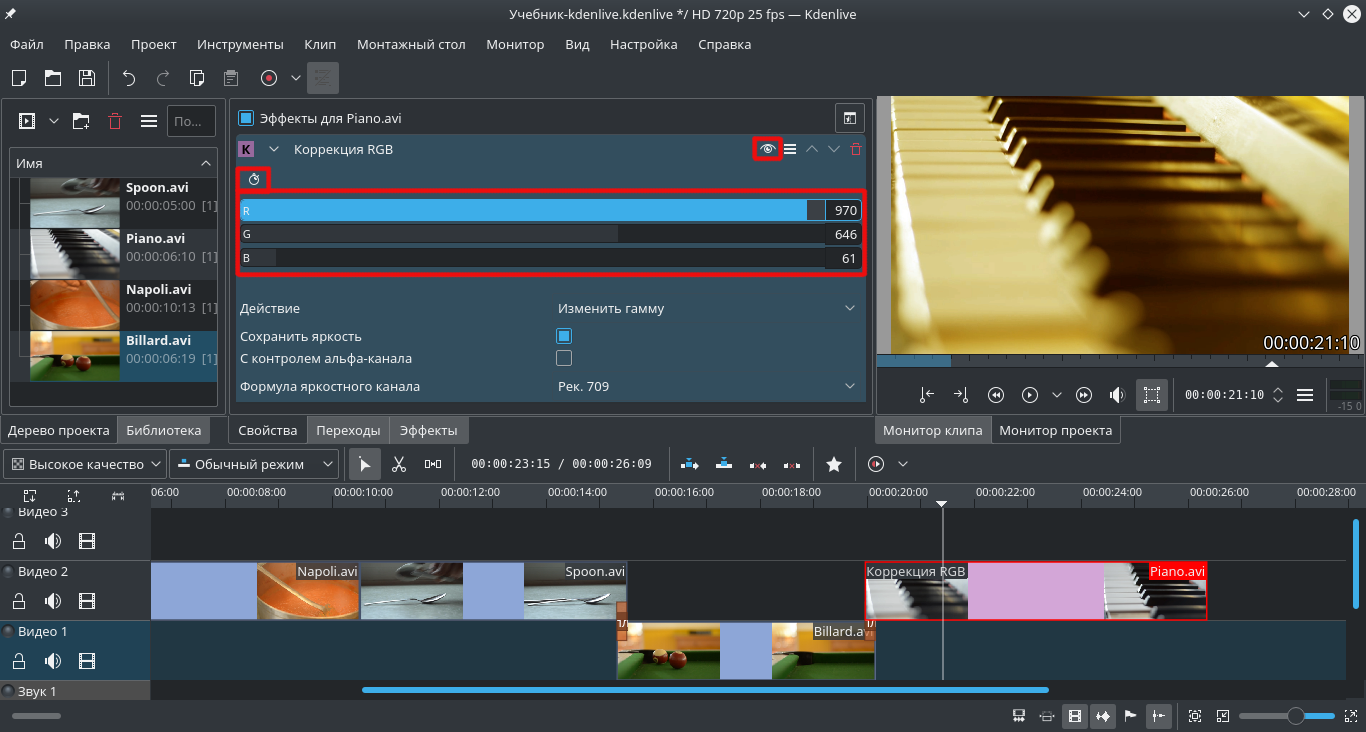Save the project with floppy icon
The image size is (1366, 732).
pos(87,78)
